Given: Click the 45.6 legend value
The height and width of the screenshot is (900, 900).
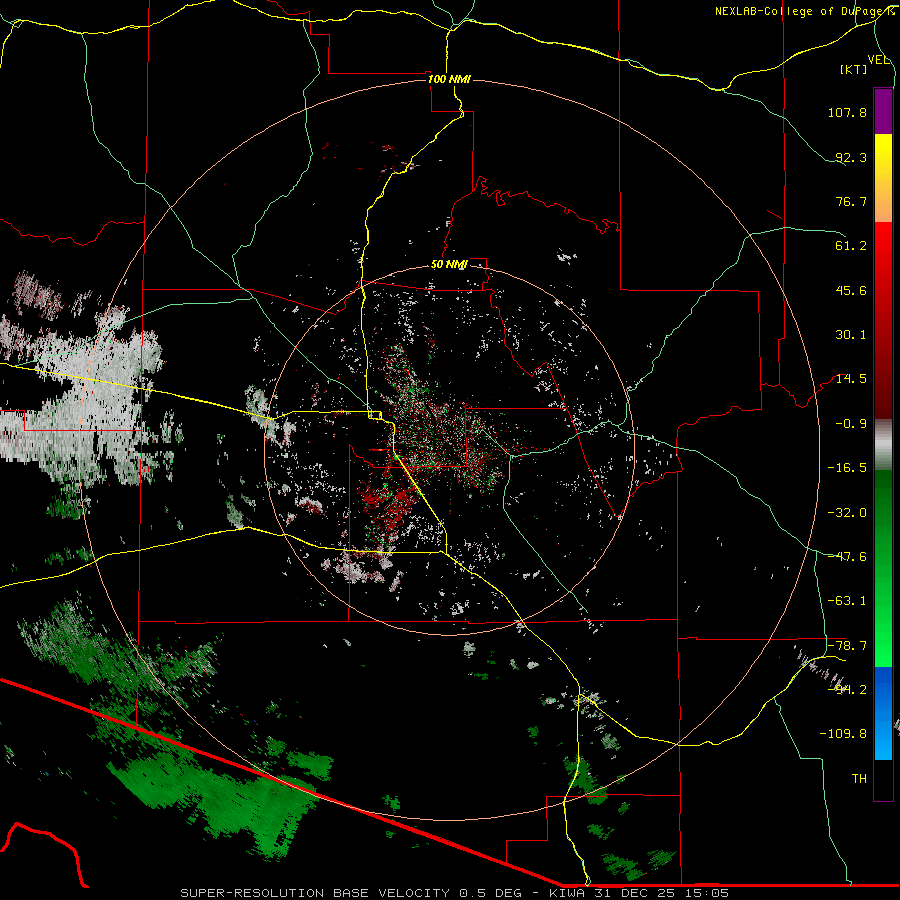Looking at the screenshot, I should [851, 290].
